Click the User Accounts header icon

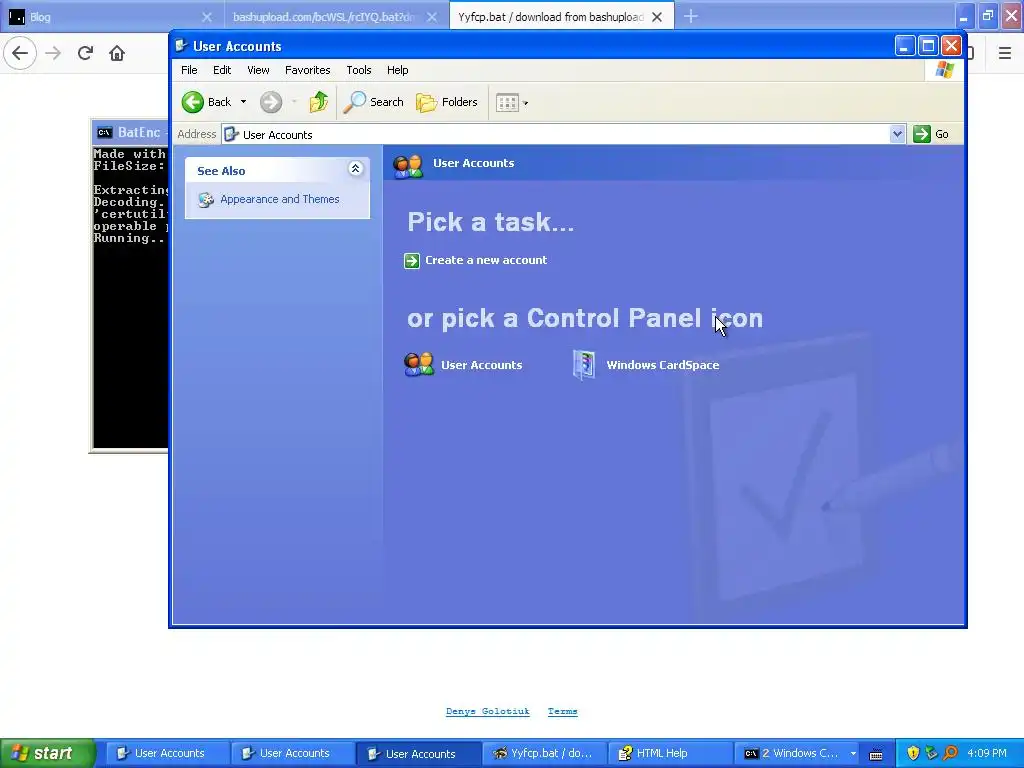408,166
